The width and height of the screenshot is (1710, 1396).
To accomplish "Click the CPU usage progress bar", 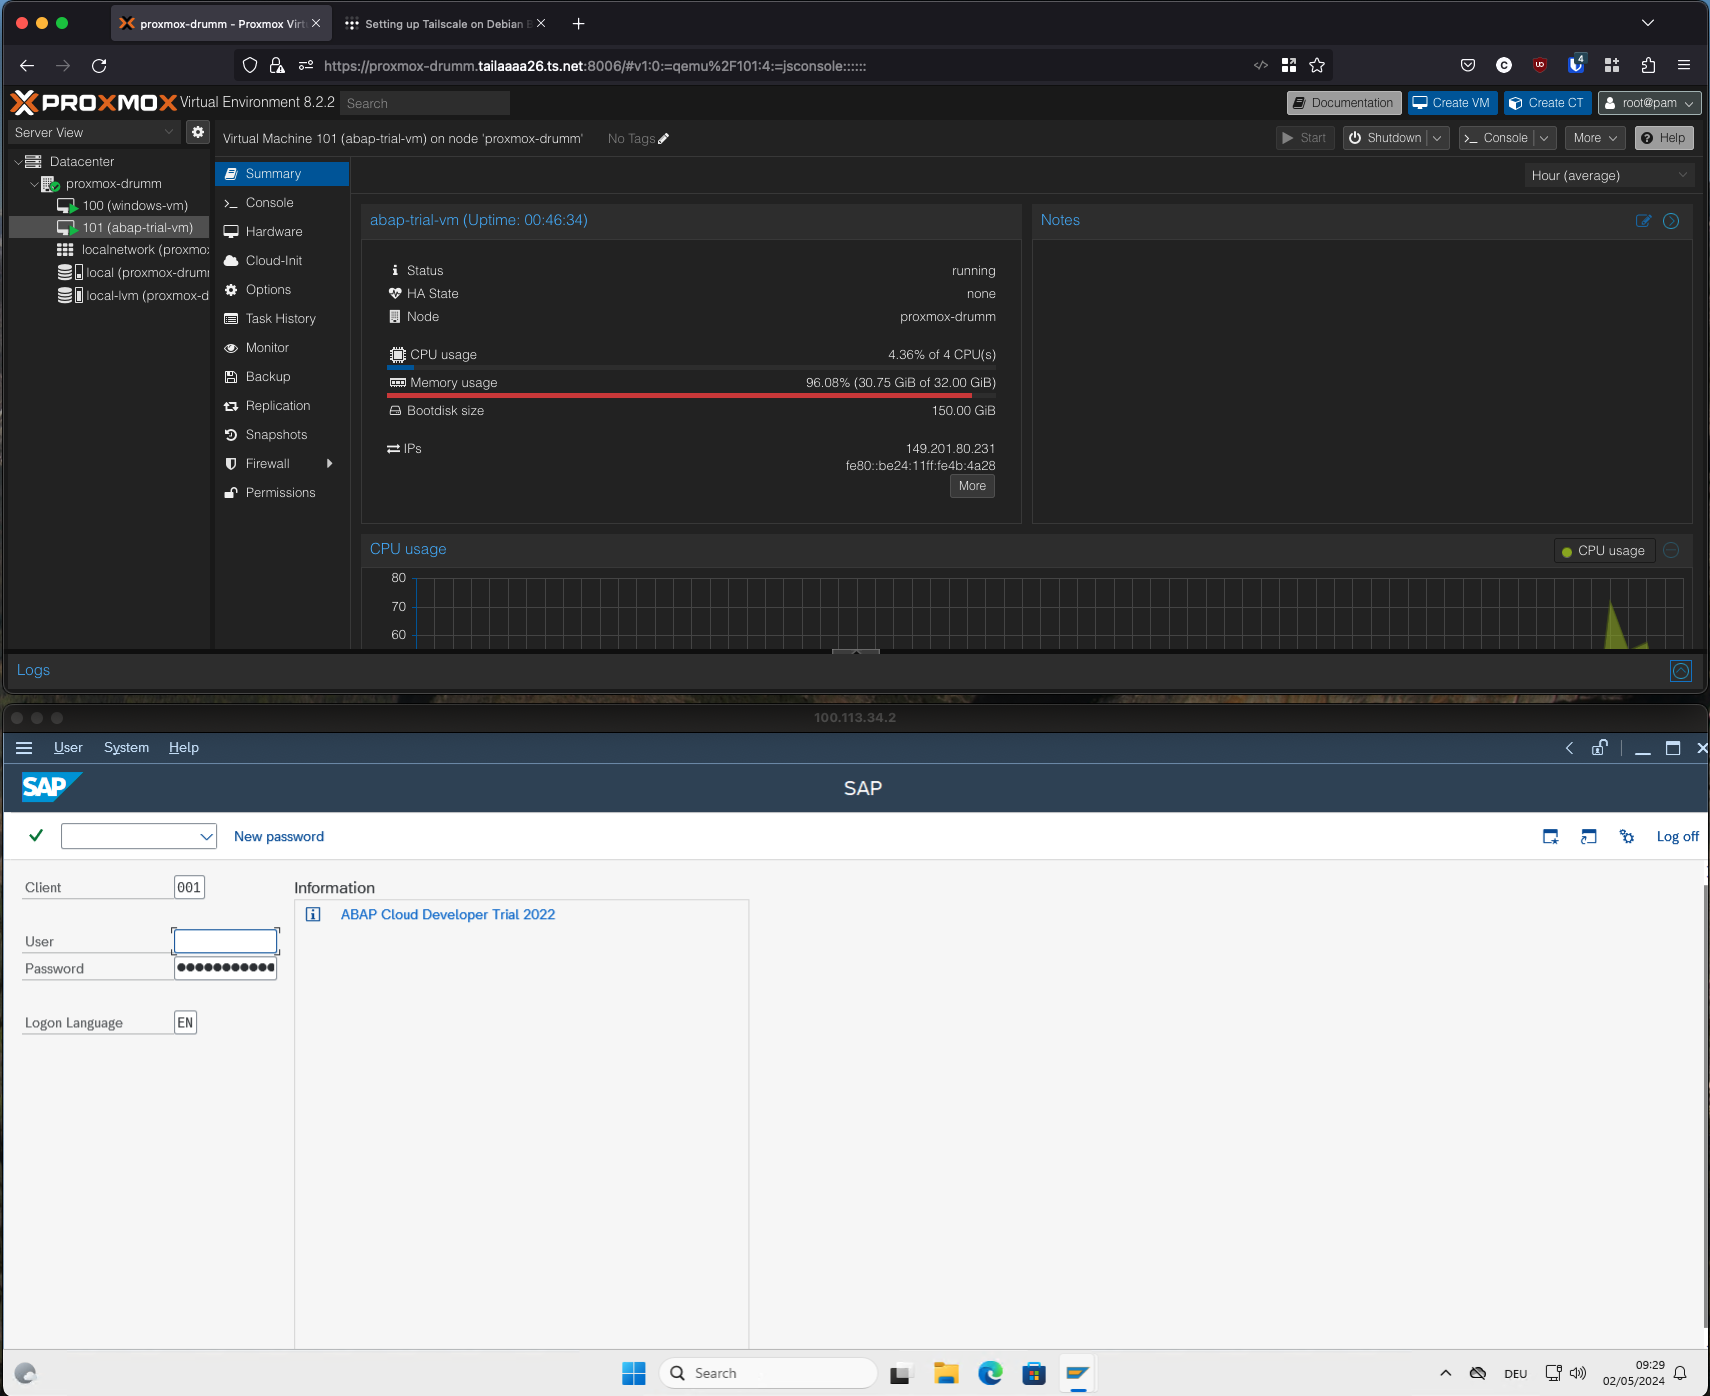I will click(x=691, y=368).
